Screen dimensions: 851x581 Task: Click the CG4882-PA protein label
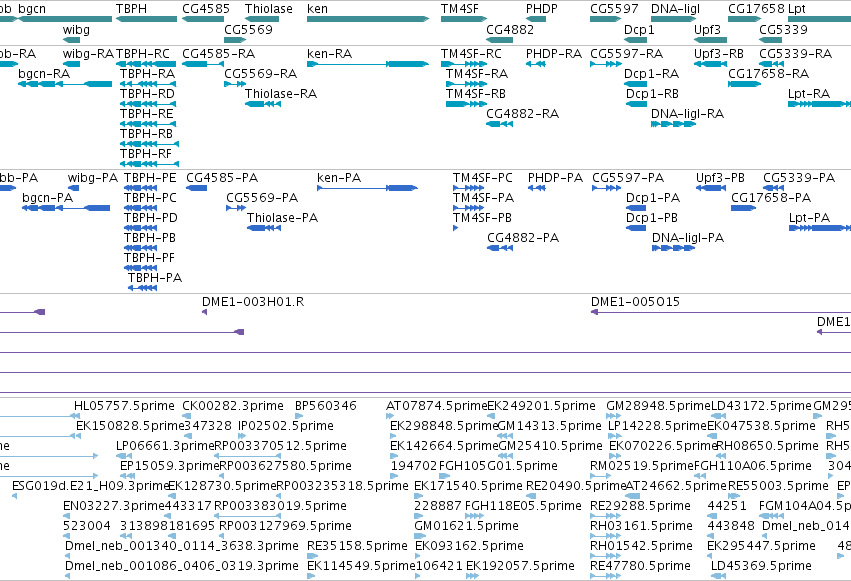pos(523,238)
